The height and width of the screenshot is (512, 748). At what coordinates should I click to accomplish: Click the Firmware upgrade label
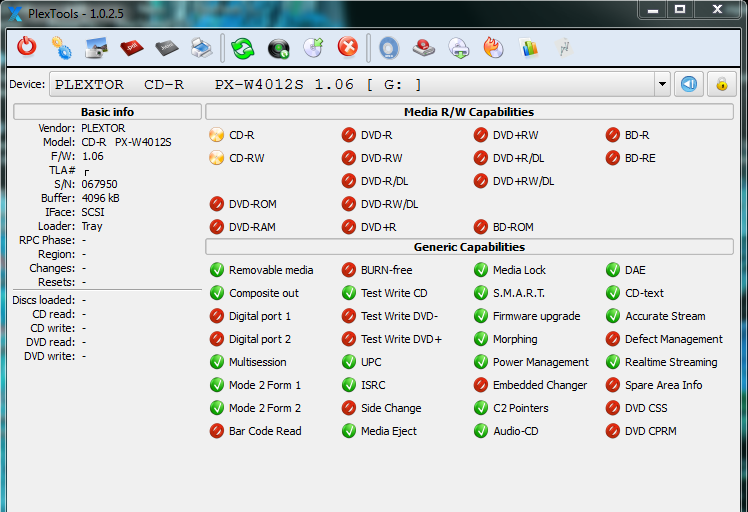coord(536,316)
